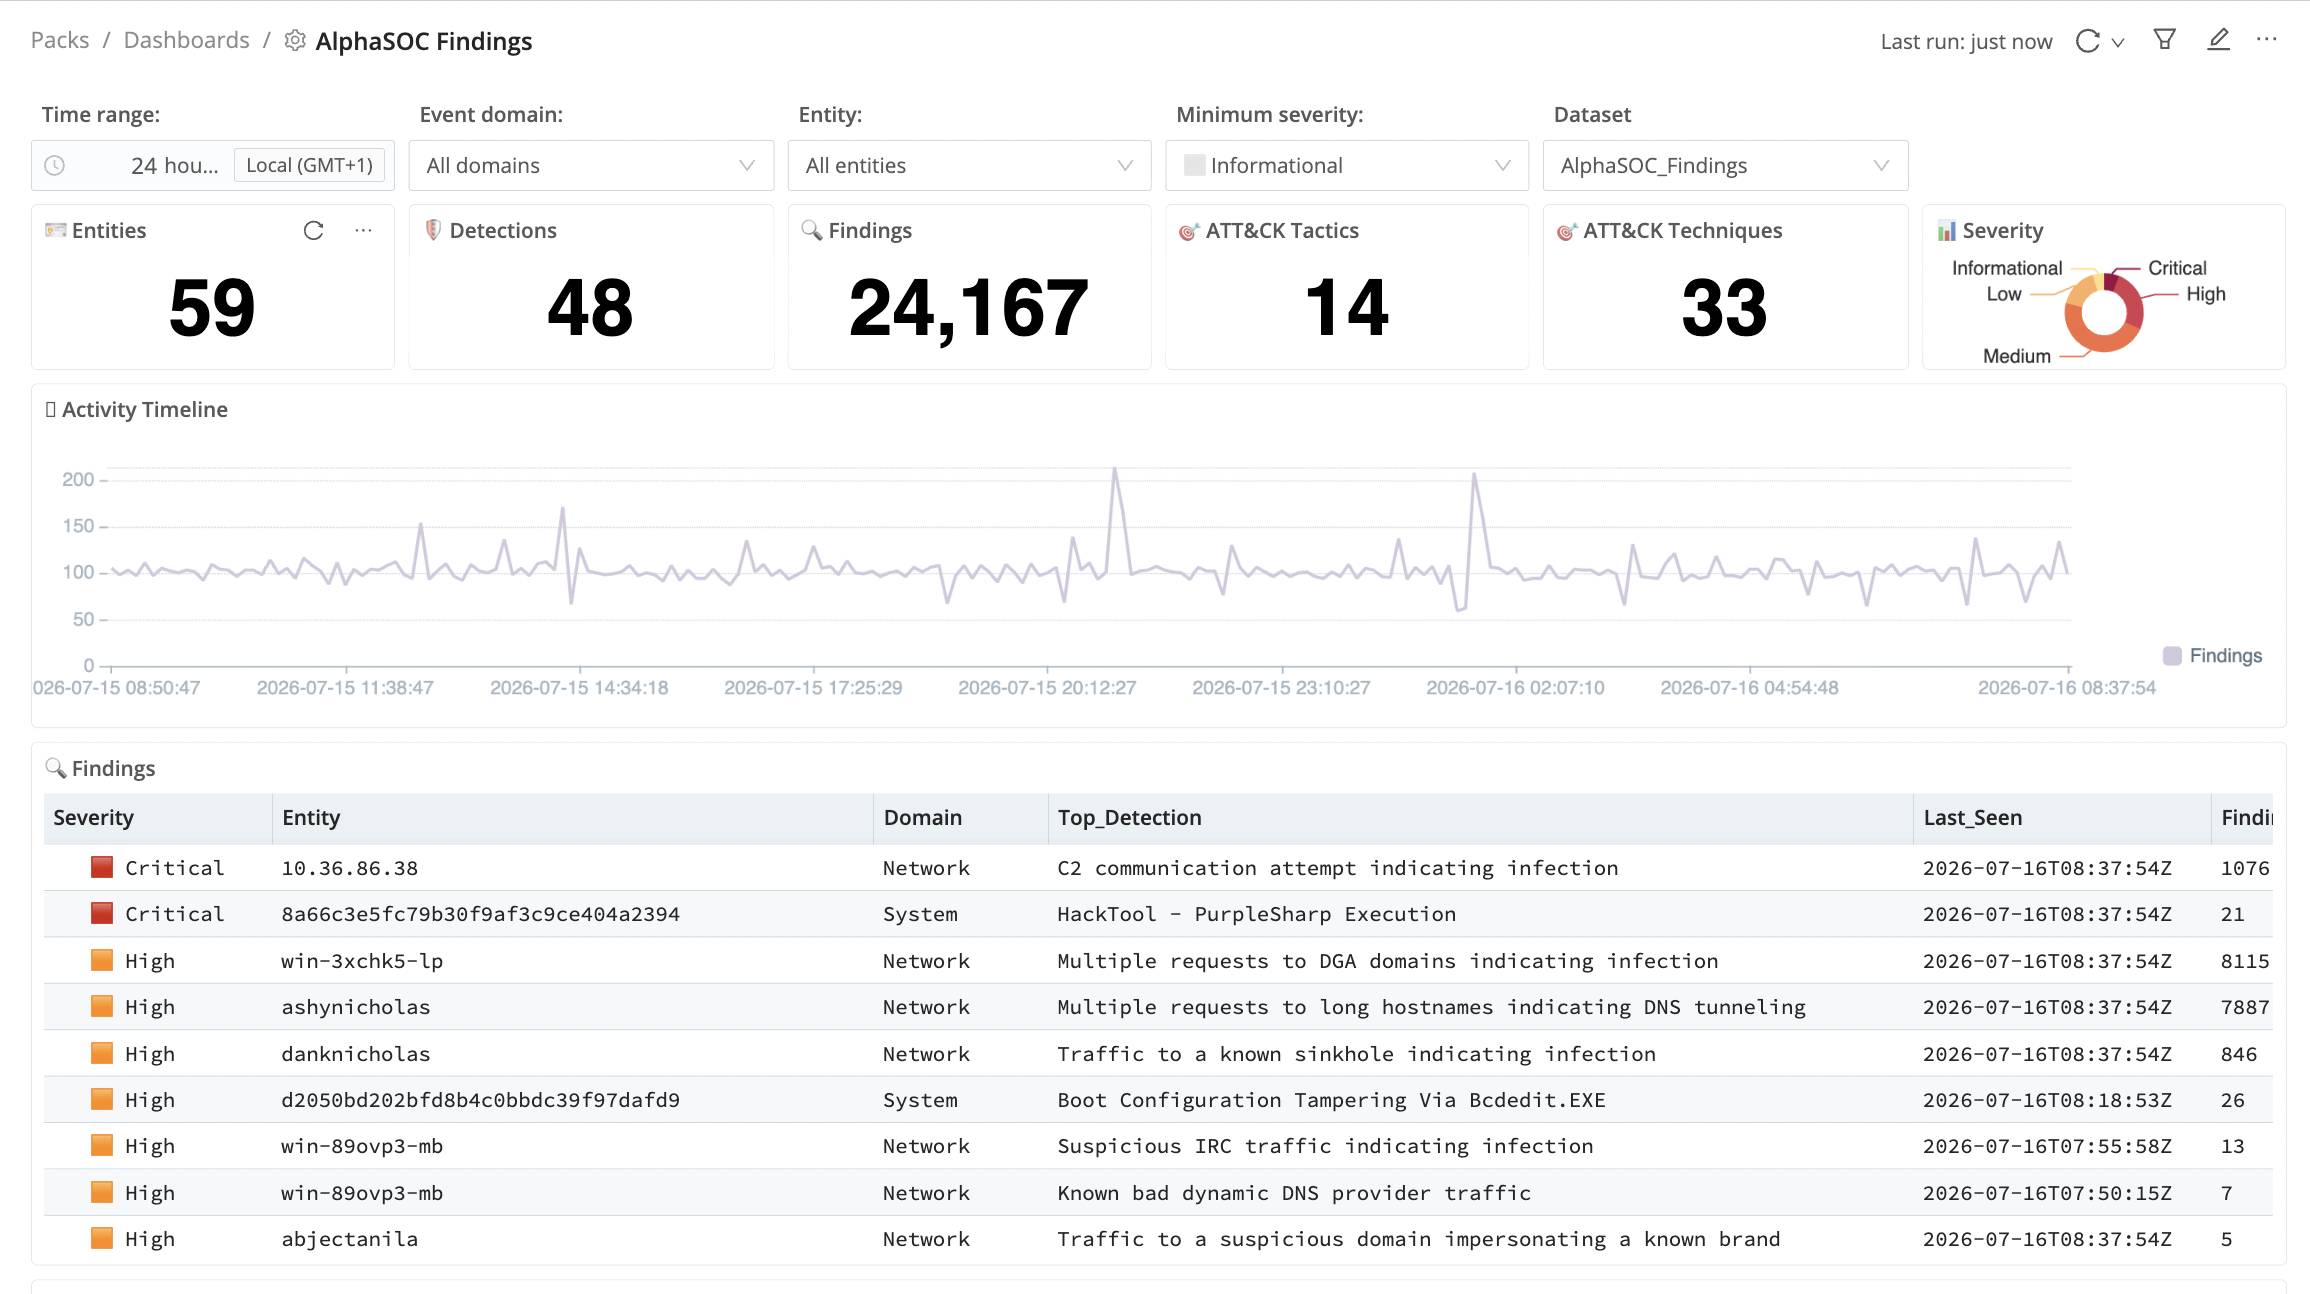Click the Detections shield icon
This screenshot has width=2310, height=1294.
pos(433,230)
